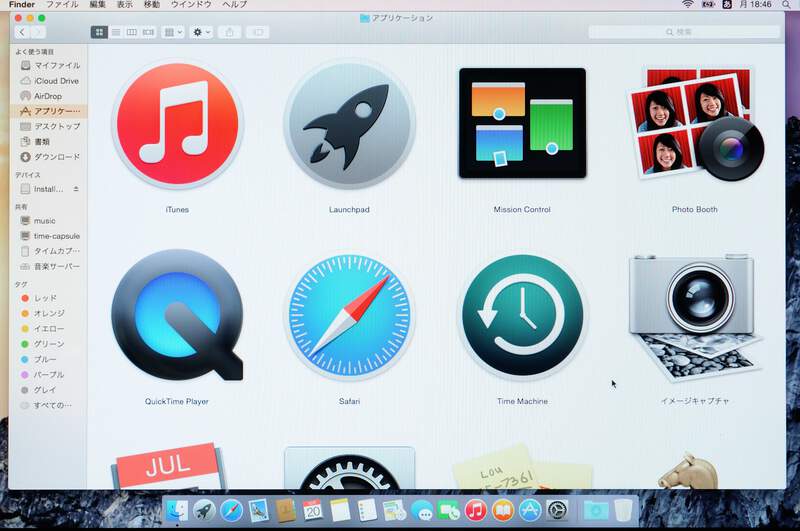Select the ブルー tag in sidebar
Viewport: 800px width, 531px height.
(48, 359)
